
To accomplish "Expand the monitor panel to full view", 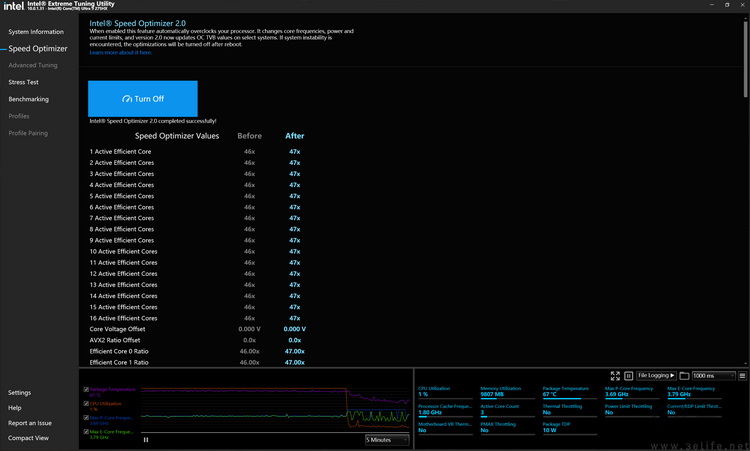I will coord(615,376).
